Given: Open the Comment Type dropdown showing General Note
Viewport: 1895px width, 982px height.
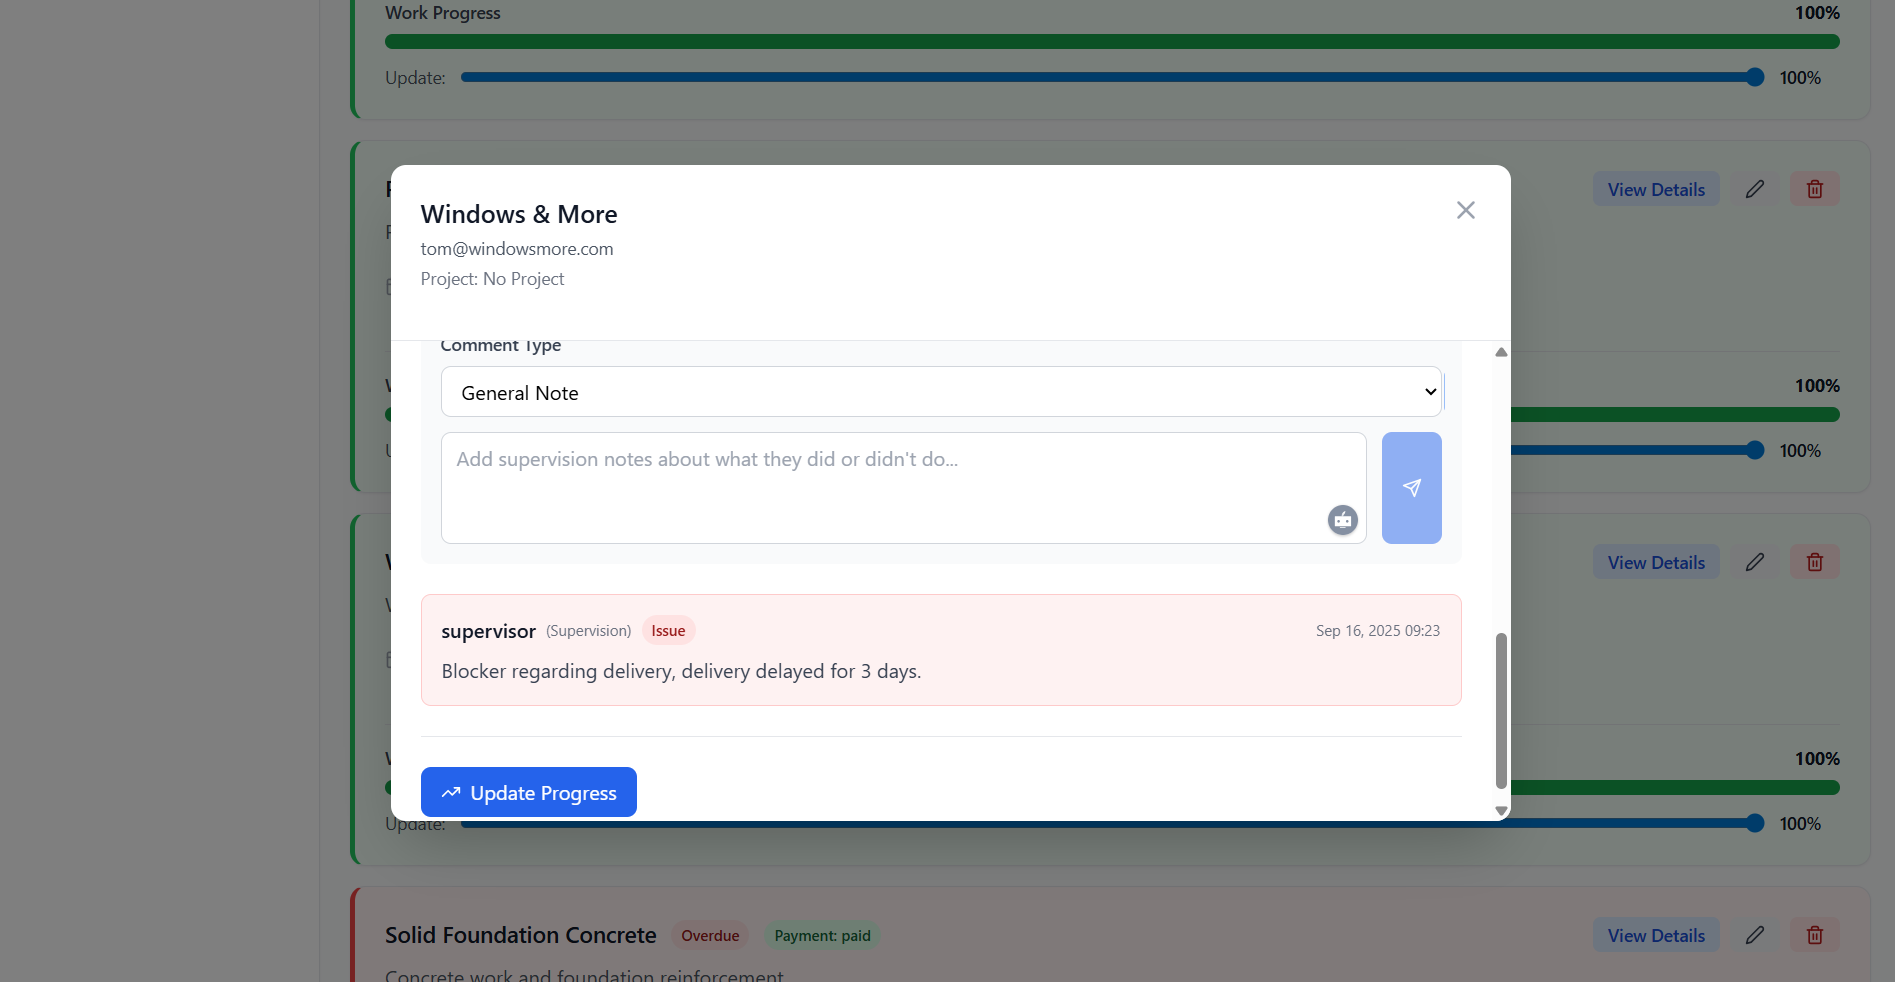Looking at the screenshot, I should (940, 392).
